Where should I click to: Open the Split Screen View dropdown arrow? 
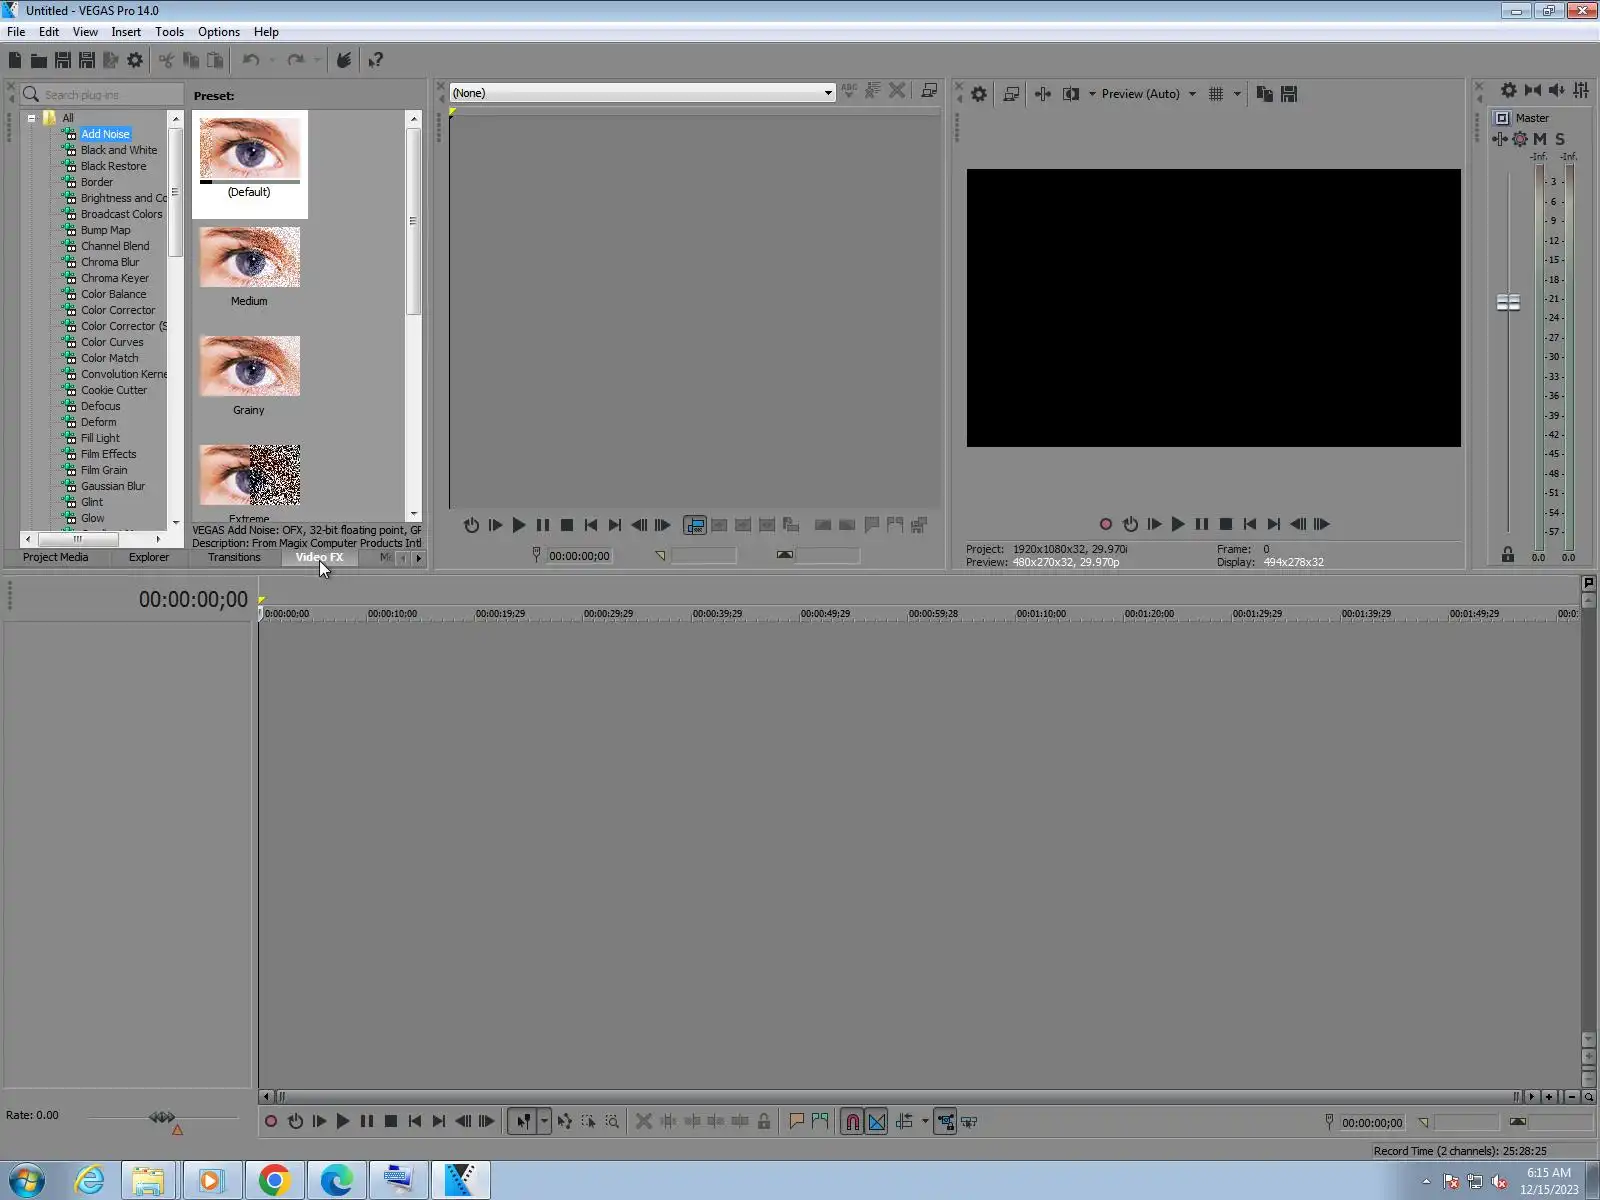[x=1092, y=94]
